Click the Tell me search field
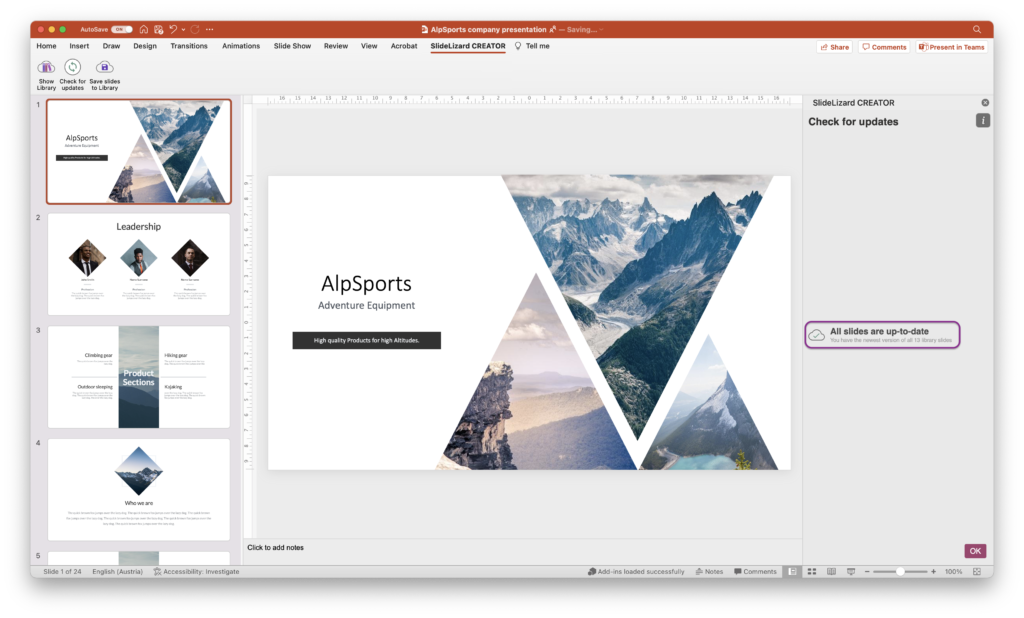This screenshot has height=618, width=1024. 532,46
